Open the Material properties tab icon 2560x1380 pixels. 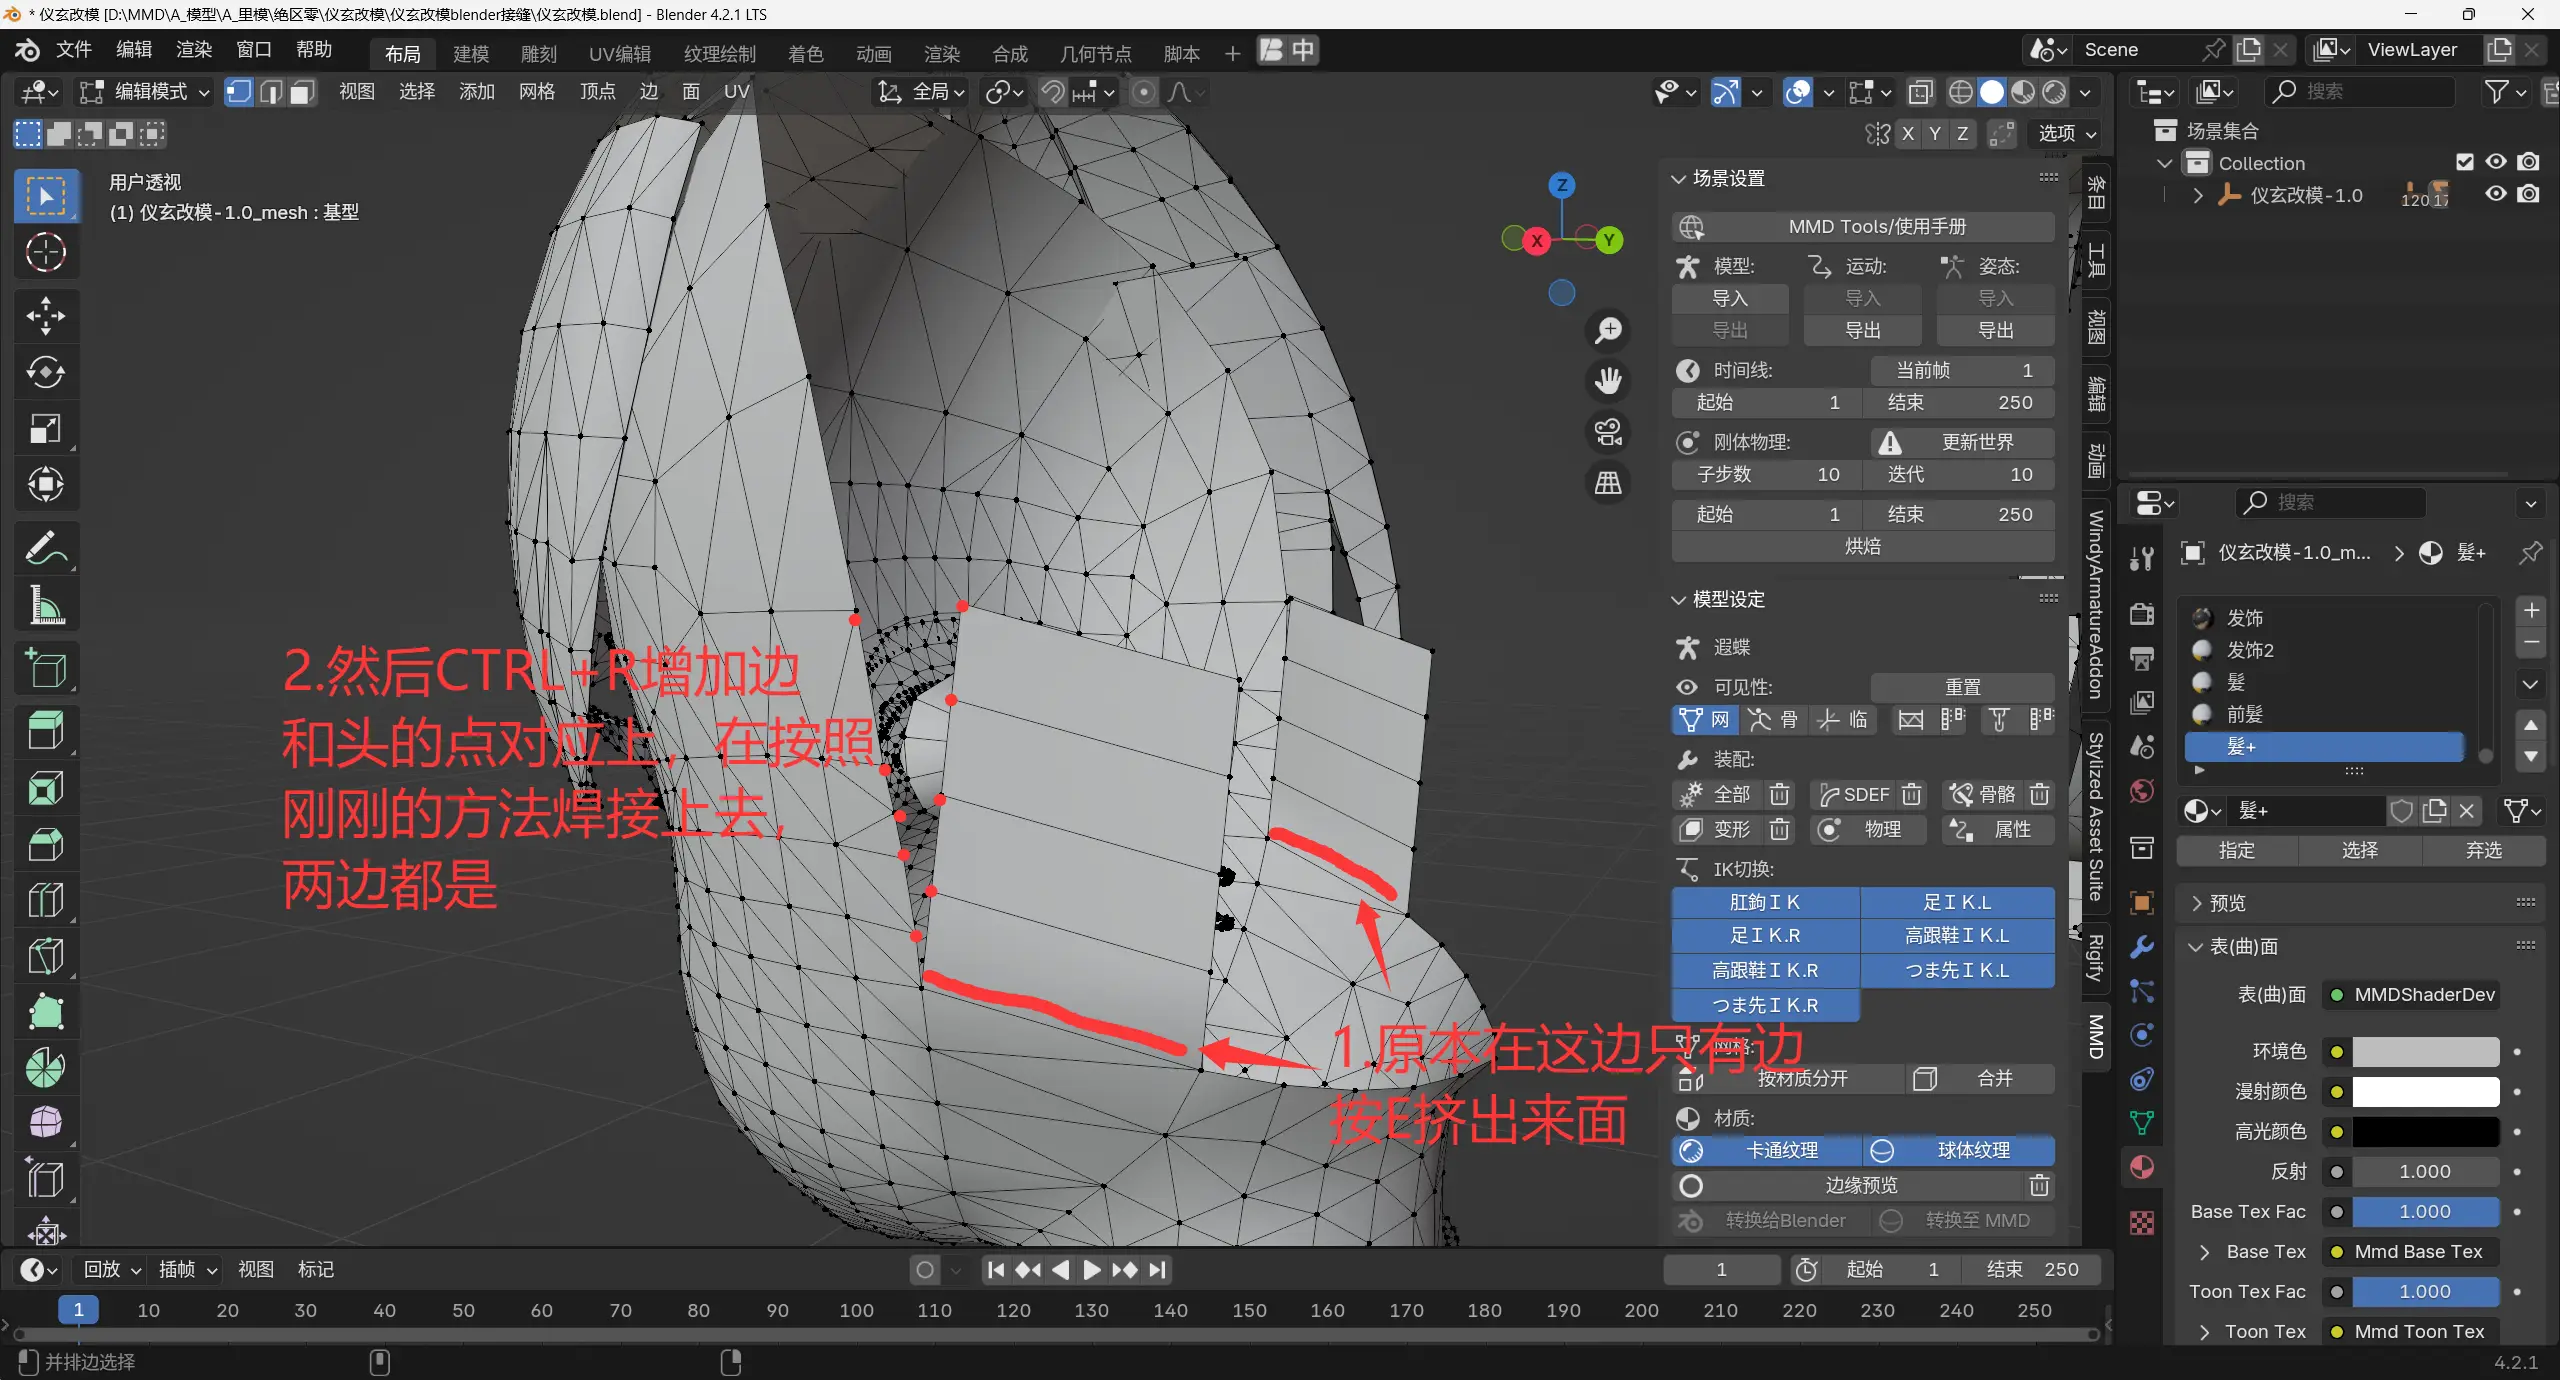(x=2142, y=1167)
